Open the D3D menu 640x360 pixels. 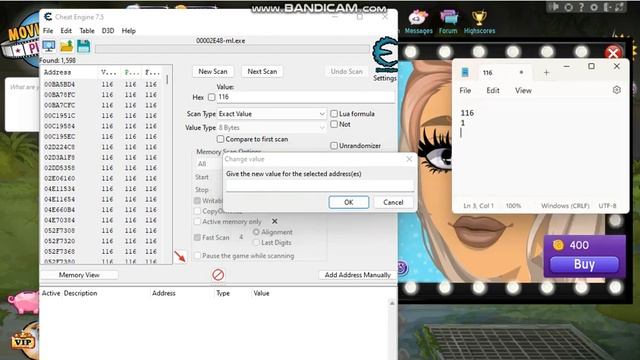[x=108, y=31]
